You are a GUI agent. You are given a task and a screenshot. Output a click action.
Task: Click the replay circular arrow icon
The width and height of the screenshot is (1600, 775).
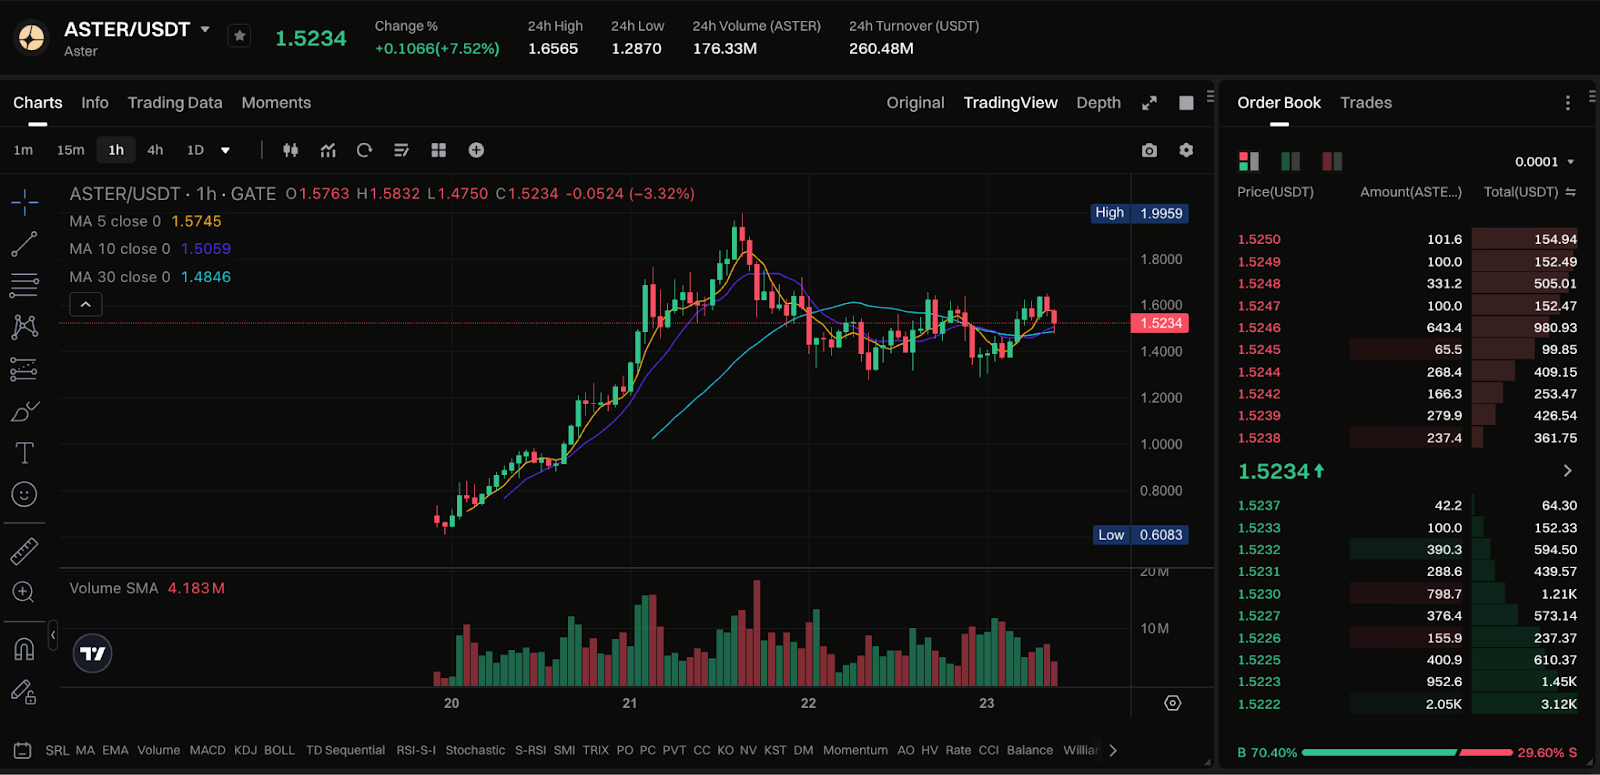pos(364,150)
